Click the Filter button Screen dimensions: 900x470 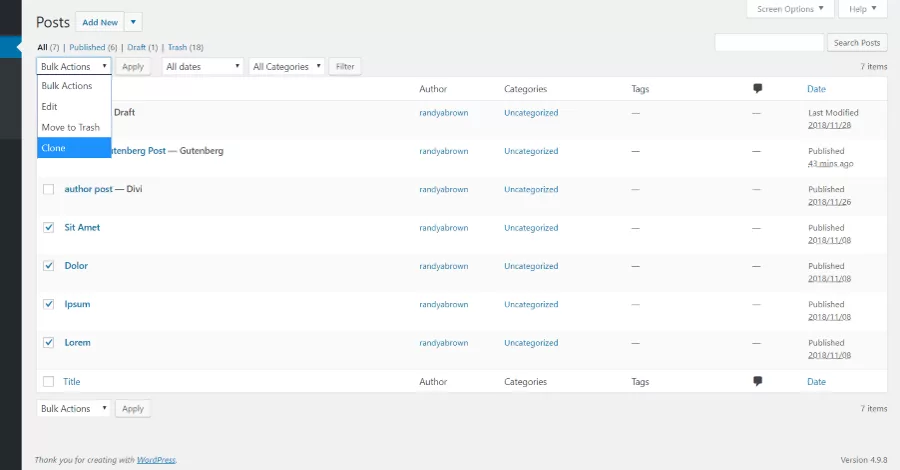tap(345, 67)
